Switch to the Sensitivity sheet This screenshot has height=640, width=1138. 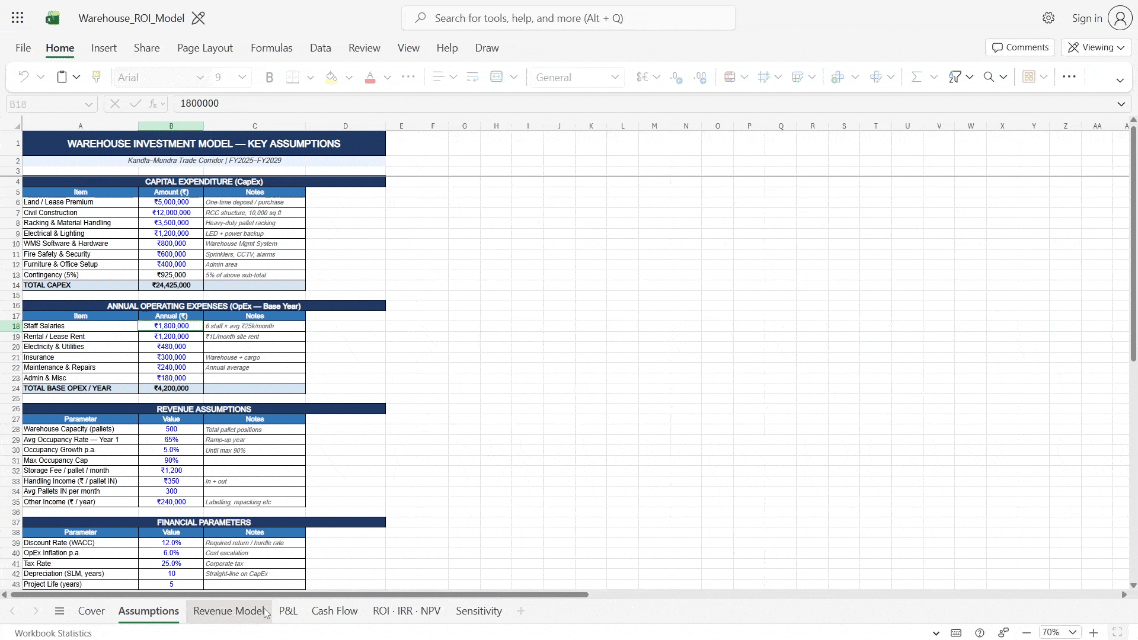click(x=479, y=611)
